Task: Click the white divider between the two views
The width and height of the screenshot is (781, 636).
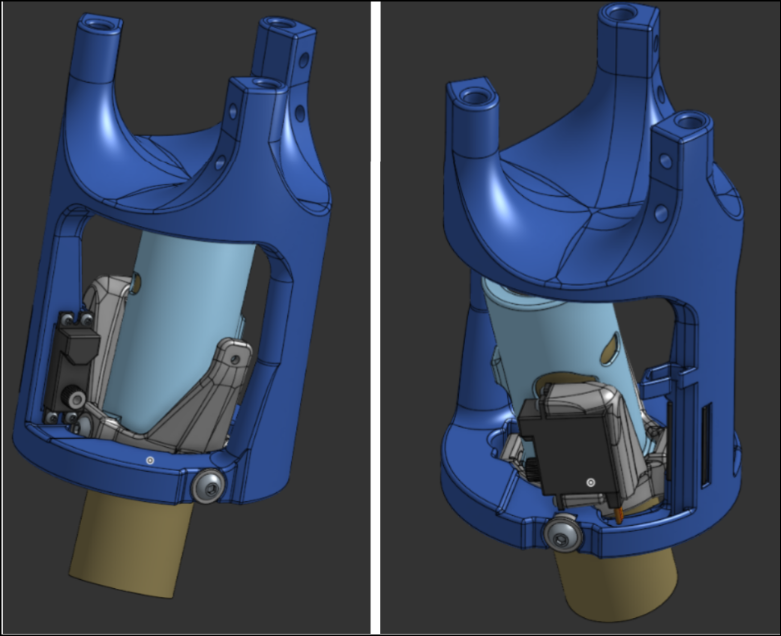Action: (x=374, y=318)
